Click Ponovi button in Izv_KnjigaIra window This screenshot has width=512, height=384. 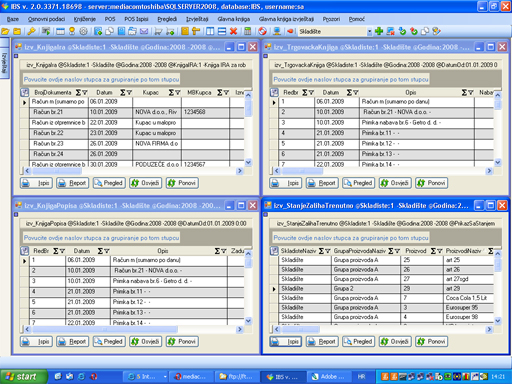click(x=182, y=183)
